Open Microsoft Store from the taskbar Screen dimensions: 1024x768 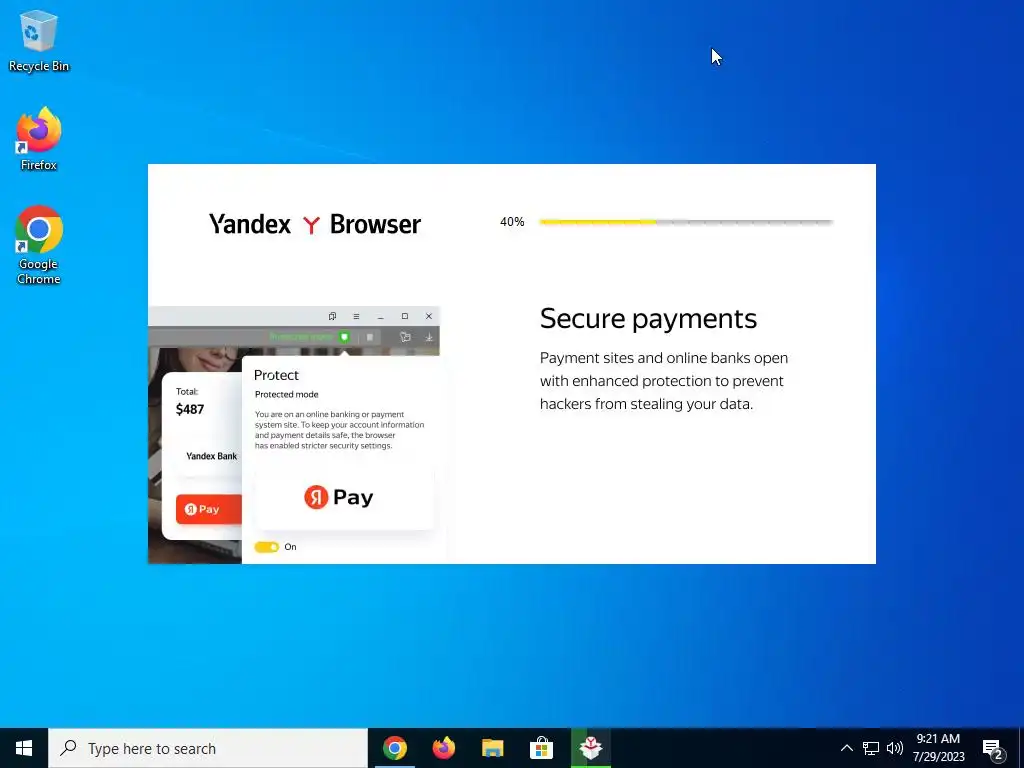tap(541, 748)
